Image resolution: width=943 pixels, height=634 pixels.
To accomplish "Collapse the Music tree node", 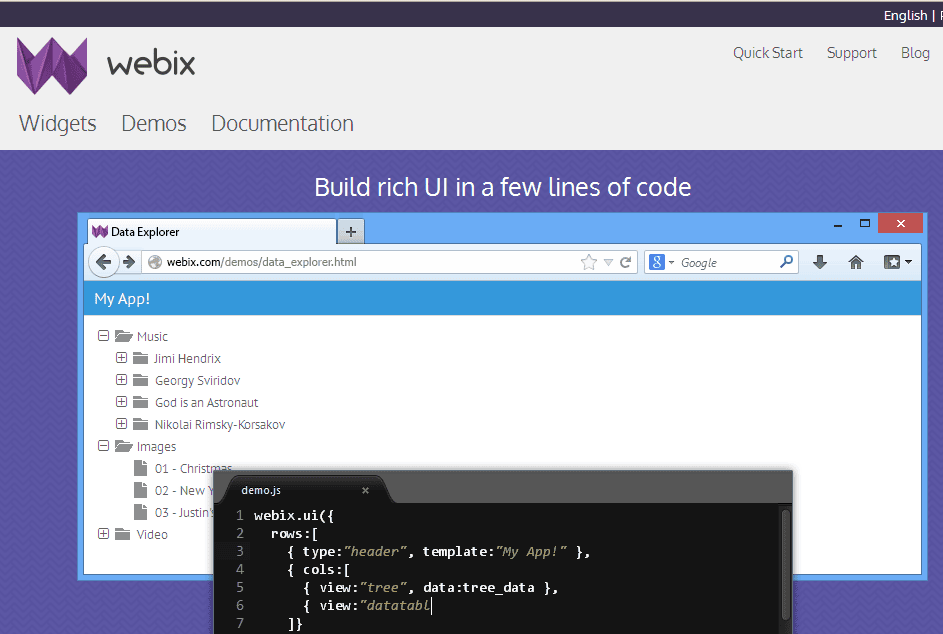I will (103, 336).
